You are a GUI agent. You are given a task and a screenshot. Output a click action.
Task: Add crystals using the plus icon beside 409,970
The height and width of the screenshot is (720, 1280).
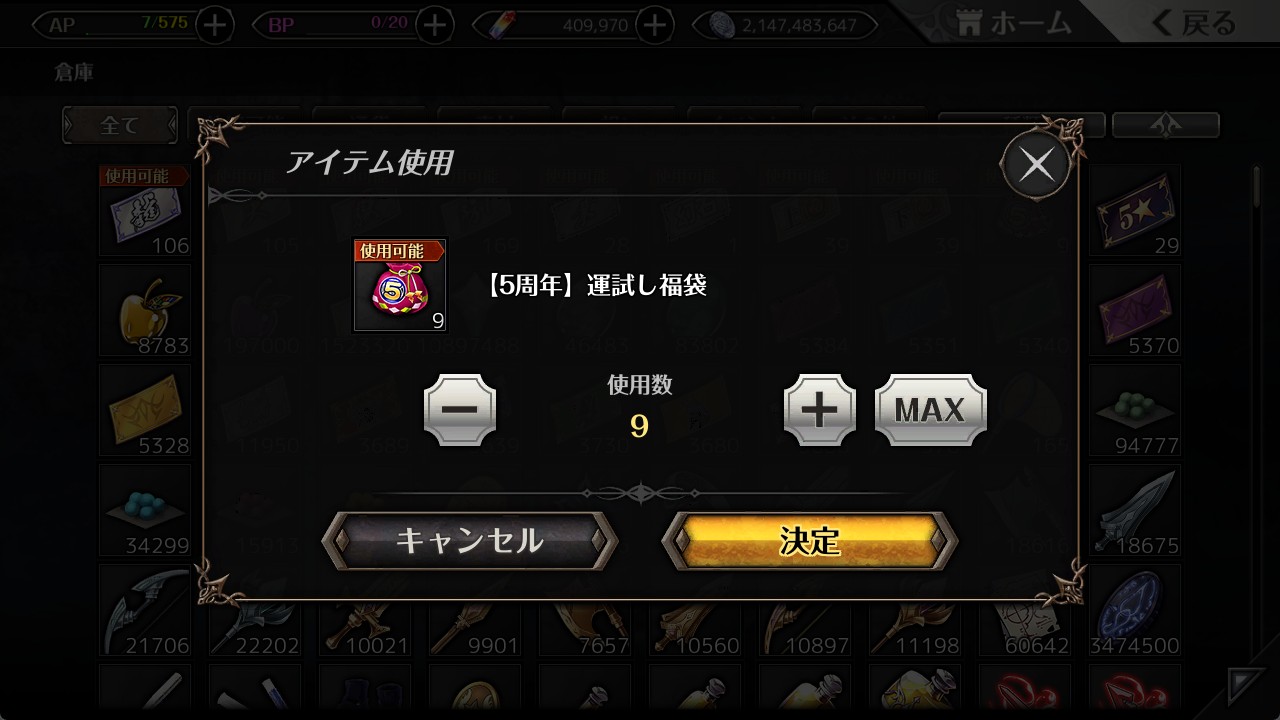(x=654, y=25)
